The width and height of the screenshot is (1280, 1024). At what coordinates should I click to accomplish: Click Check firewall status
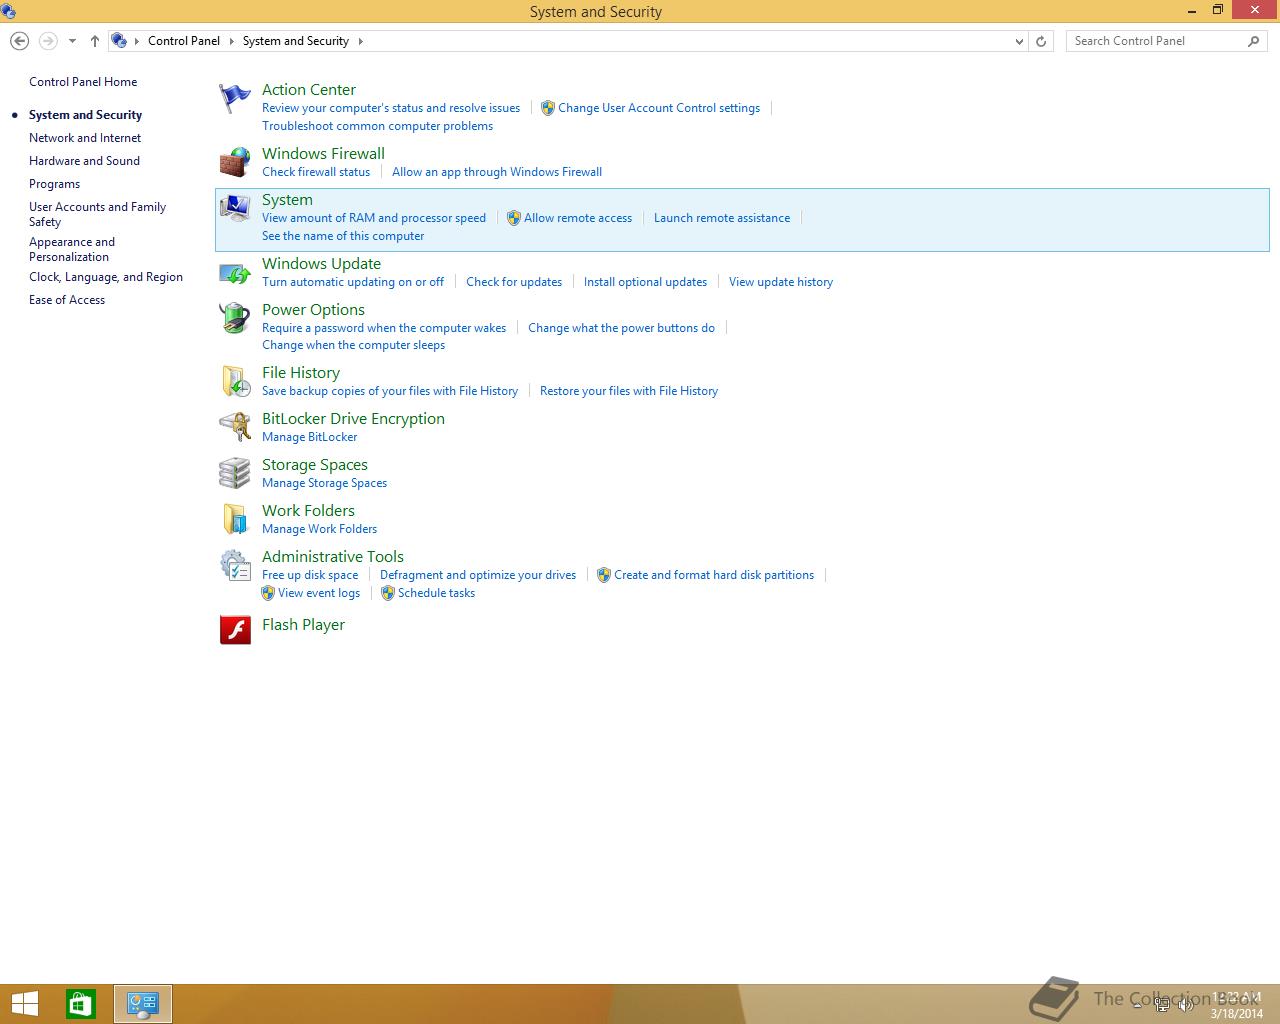(316, 172)
